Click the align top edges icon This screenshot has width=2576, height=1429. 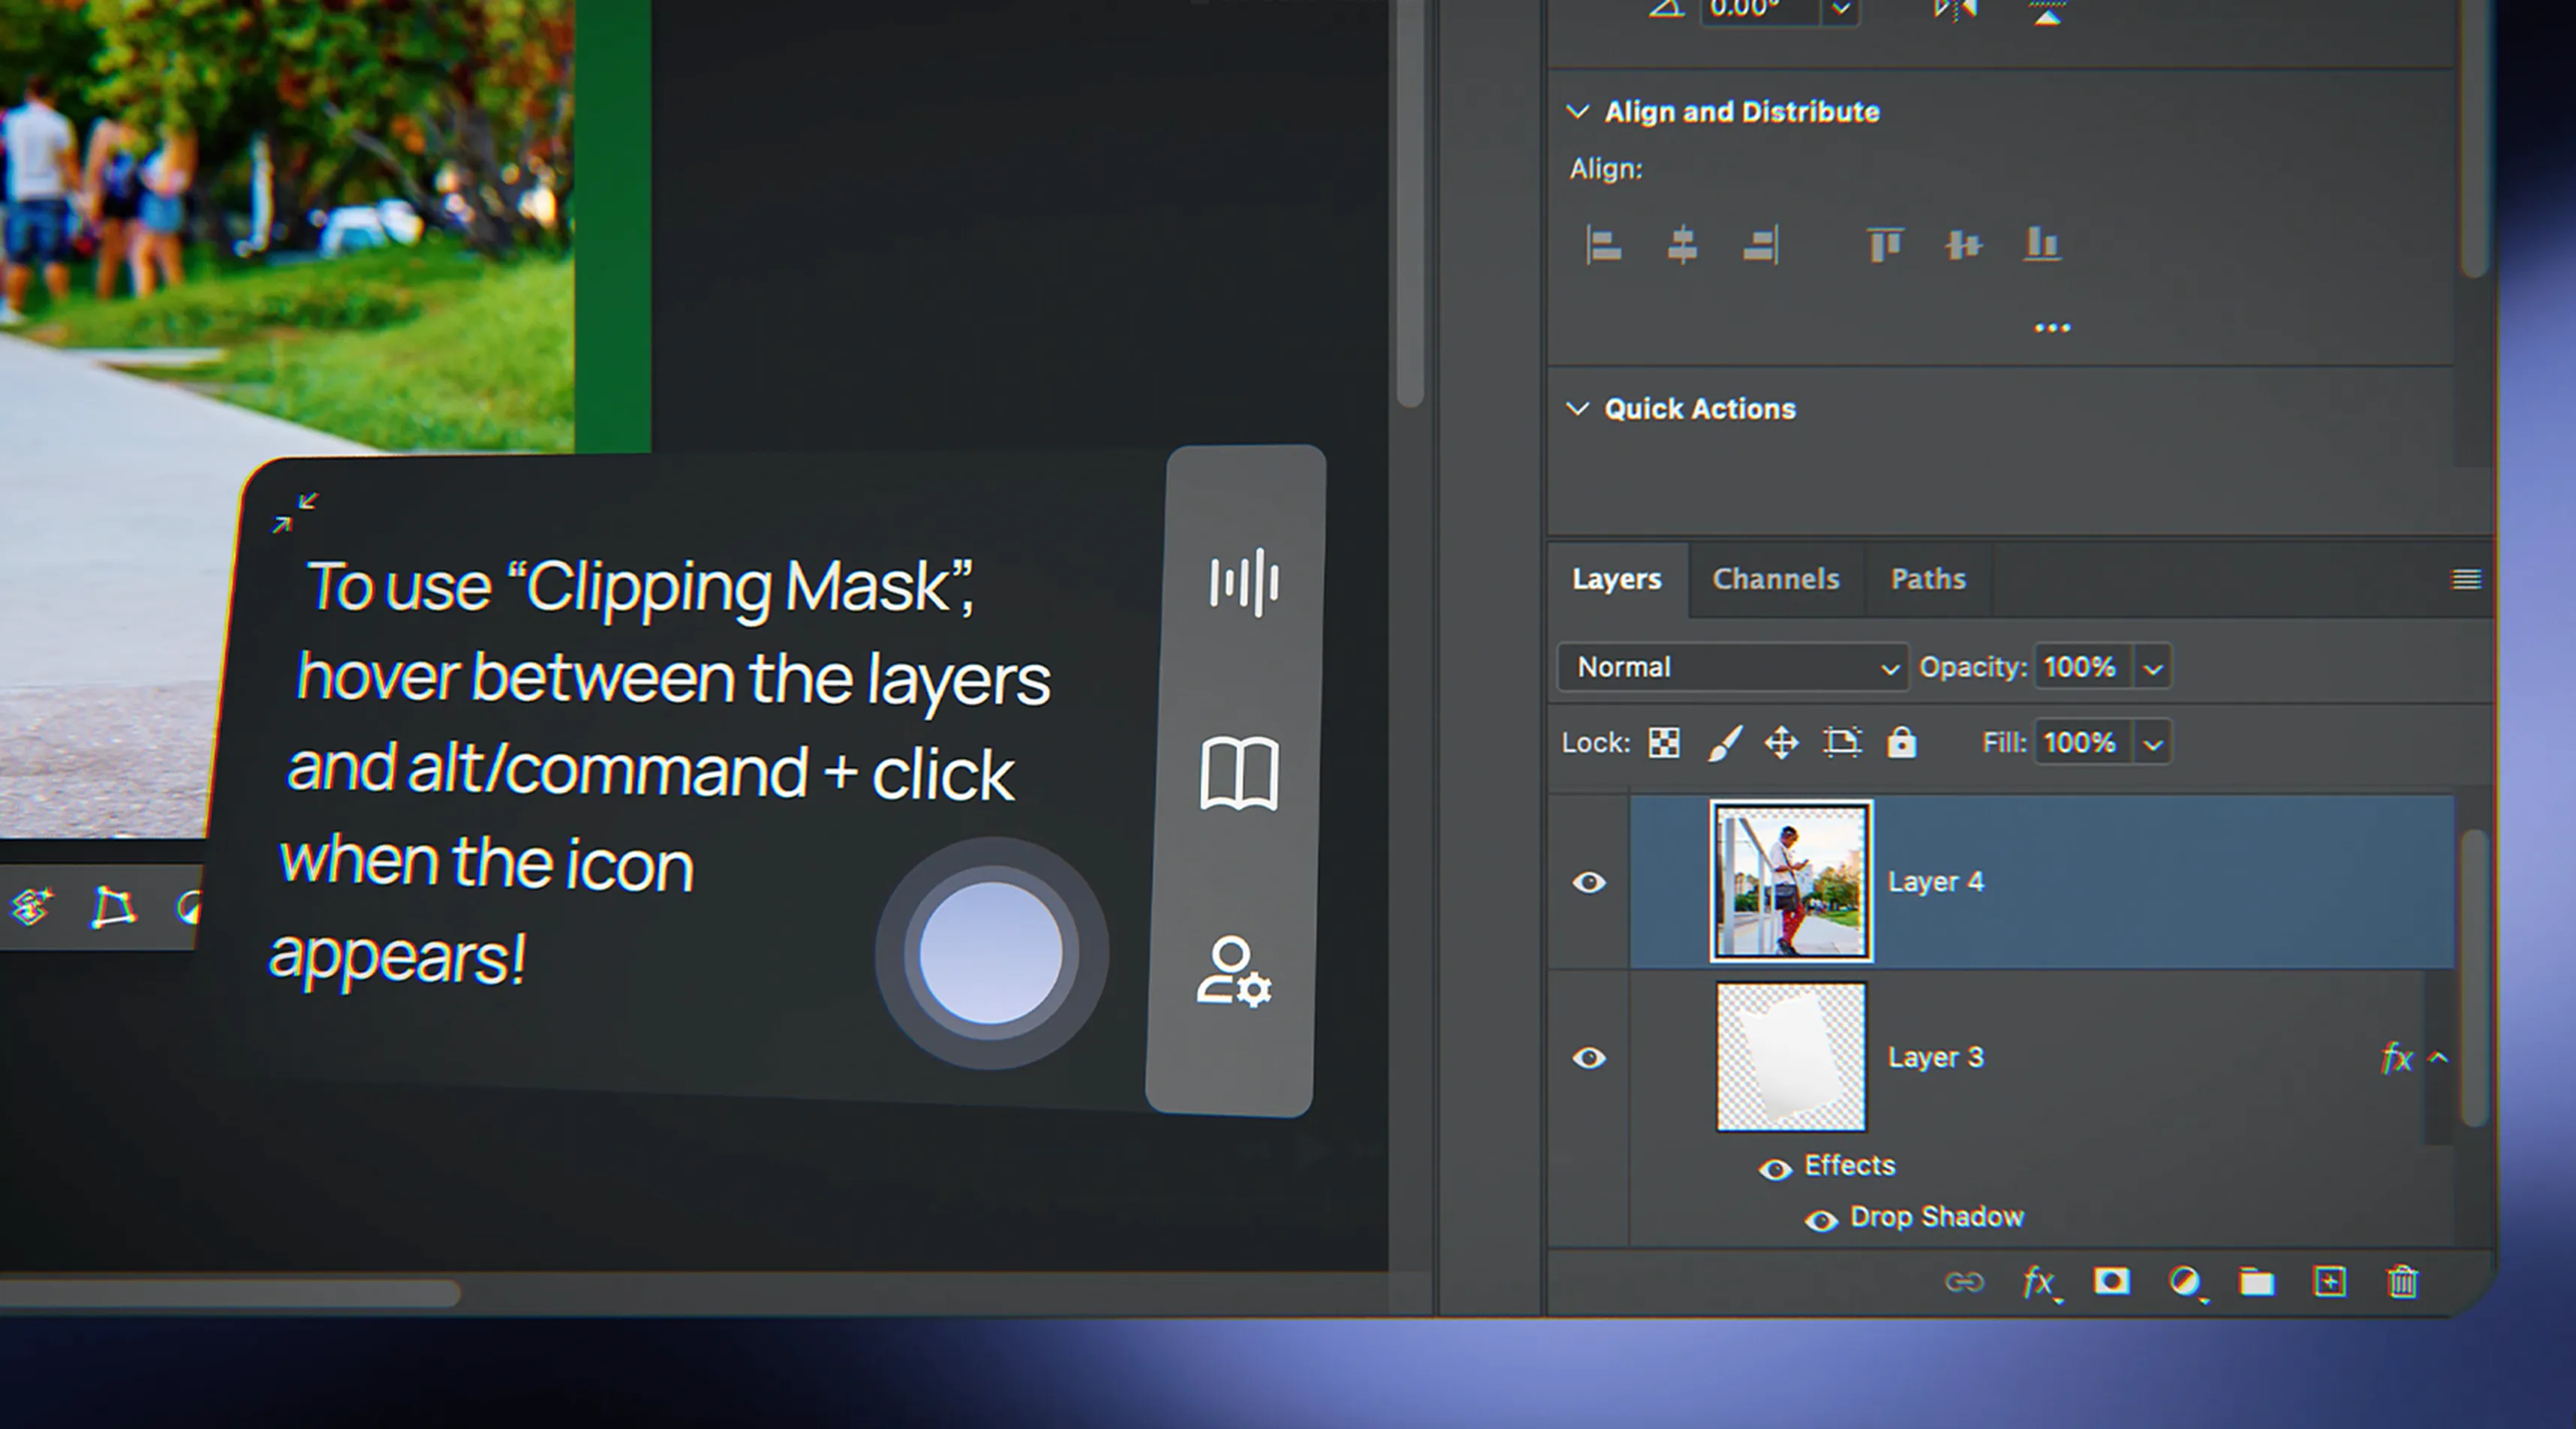(1885, 245)
